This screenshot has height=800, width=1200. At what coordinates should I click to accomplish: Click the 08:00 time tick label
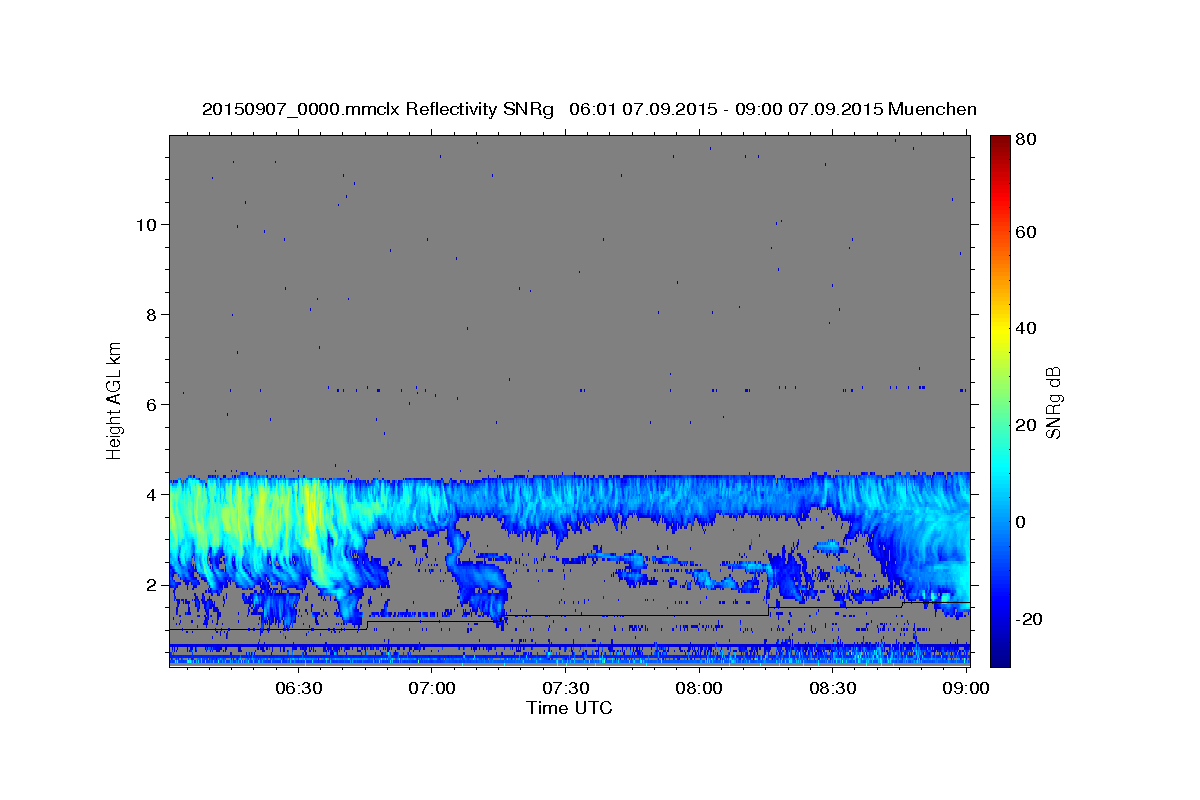click(x=699, y=688)
